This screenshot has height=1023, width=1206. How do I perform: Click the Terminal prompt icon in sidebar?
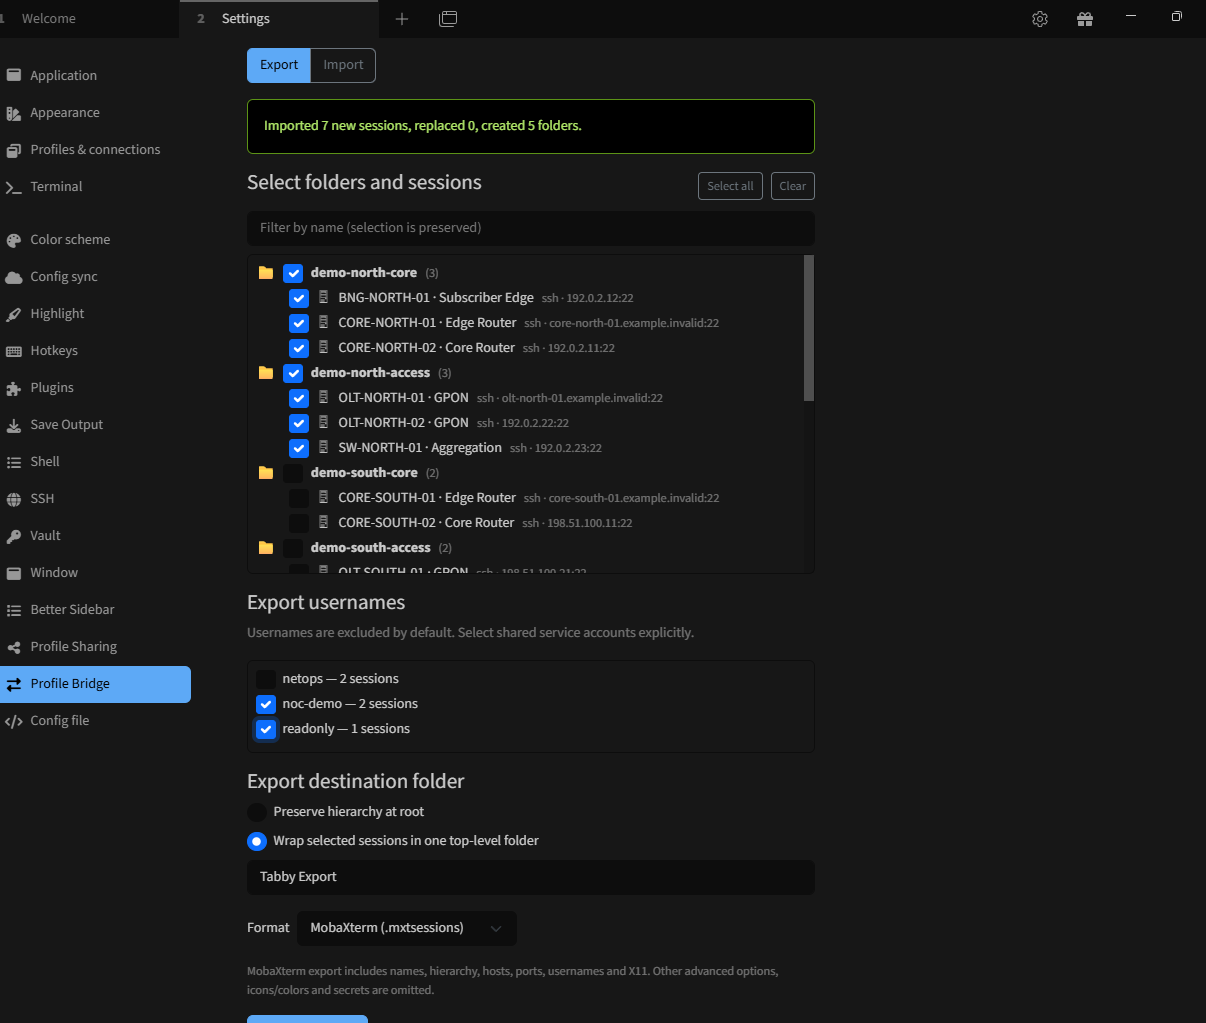(x=13, y=187)
